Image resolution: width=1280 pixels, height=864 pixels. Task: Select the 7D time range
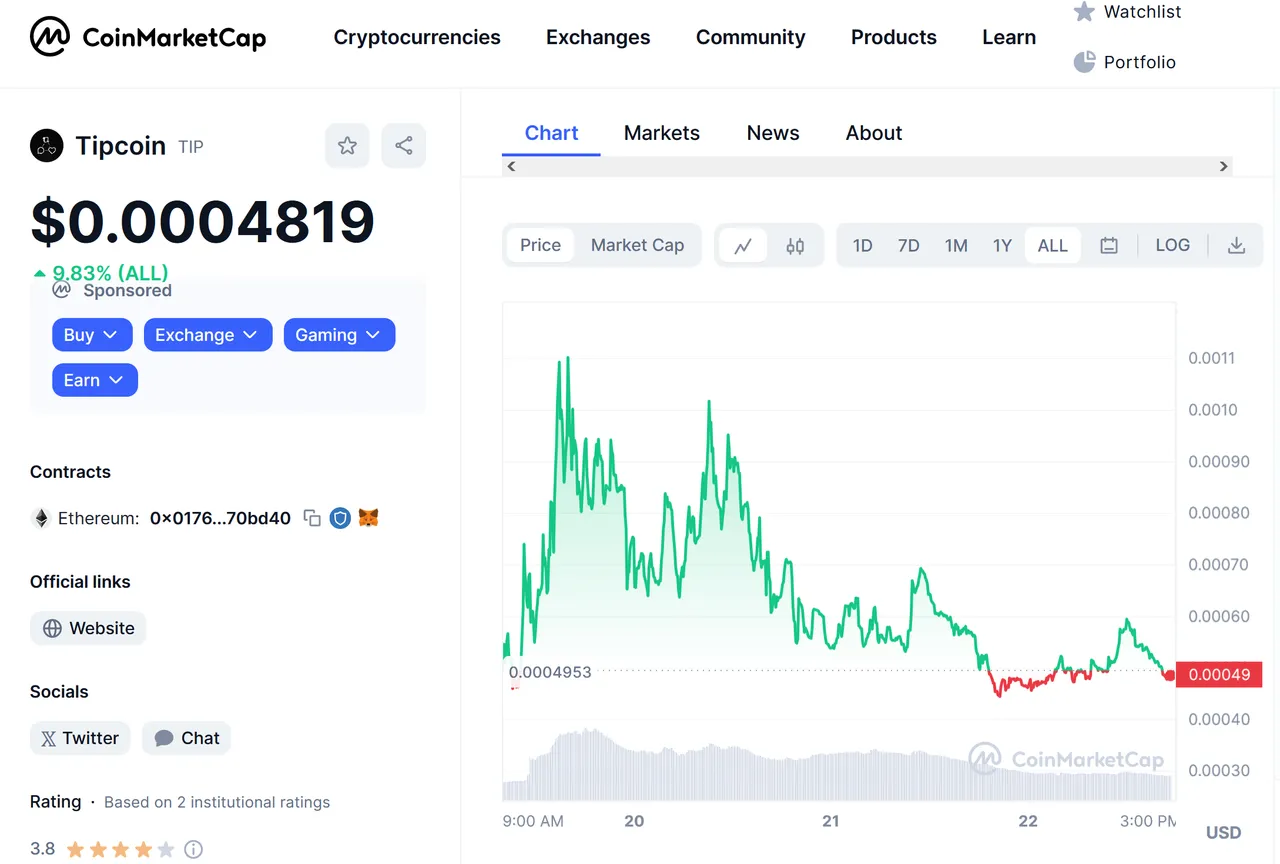click(909, 246)
